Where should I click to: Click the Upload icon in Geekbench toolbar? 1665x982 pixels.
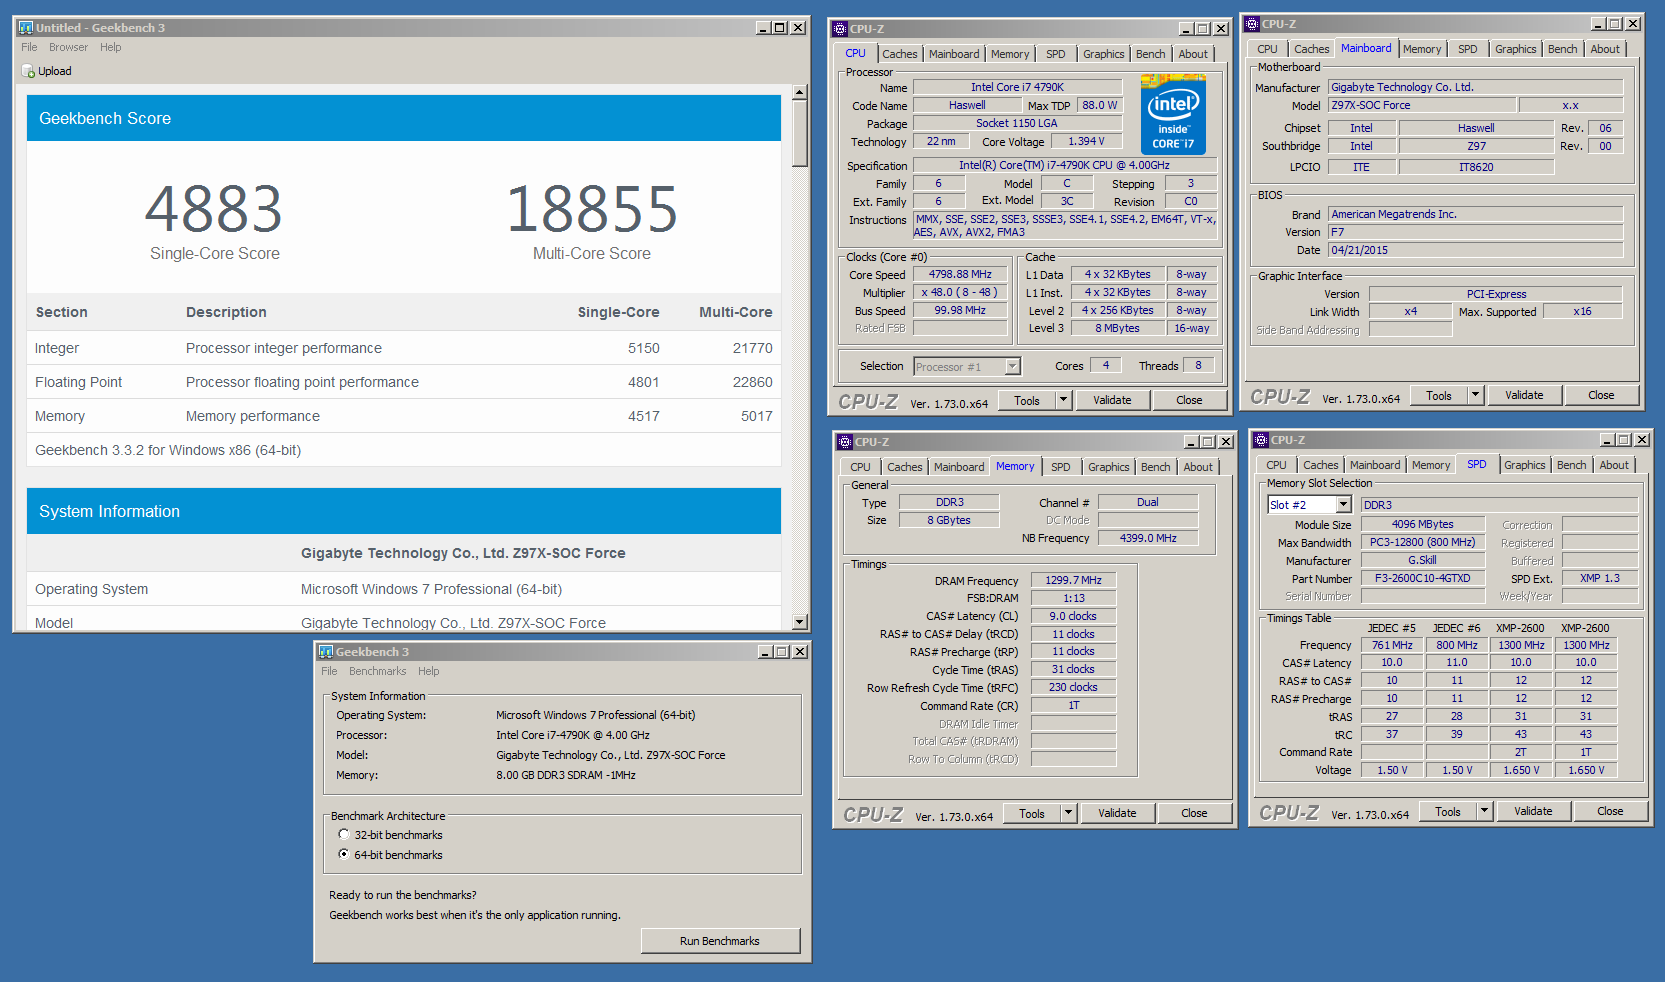28,72
